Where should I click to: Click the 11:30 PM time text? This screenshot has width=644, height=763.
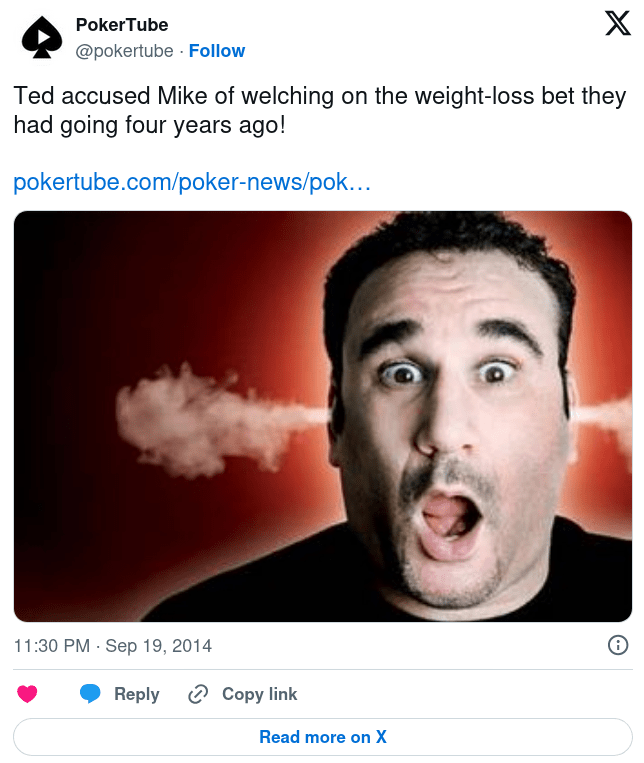pyautogui.click(x=52, y=646)
